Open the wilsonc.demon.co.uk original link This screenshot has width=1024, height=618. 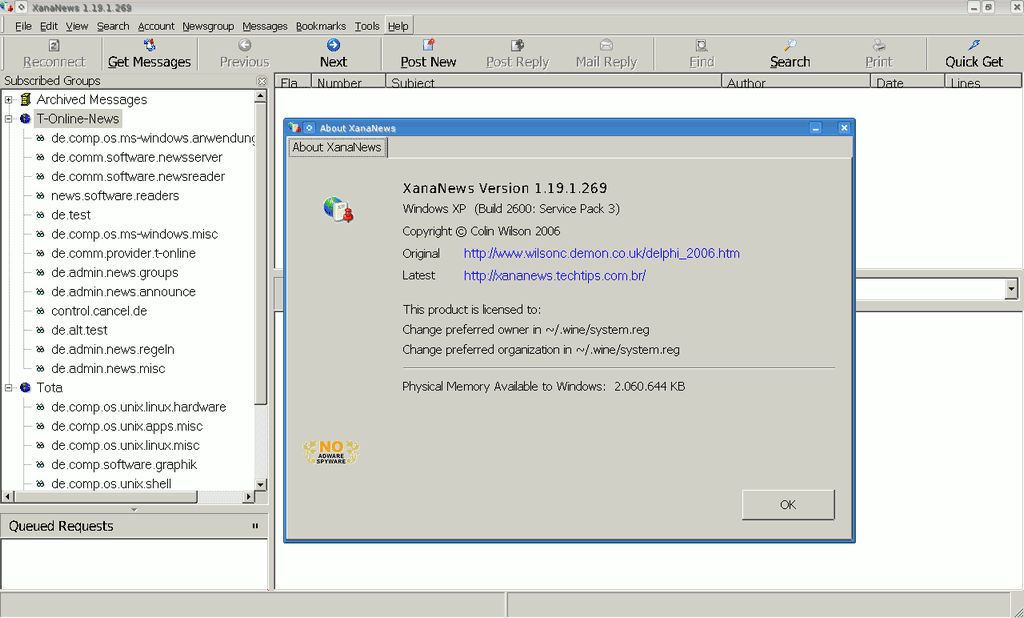[x=601, y=254]
